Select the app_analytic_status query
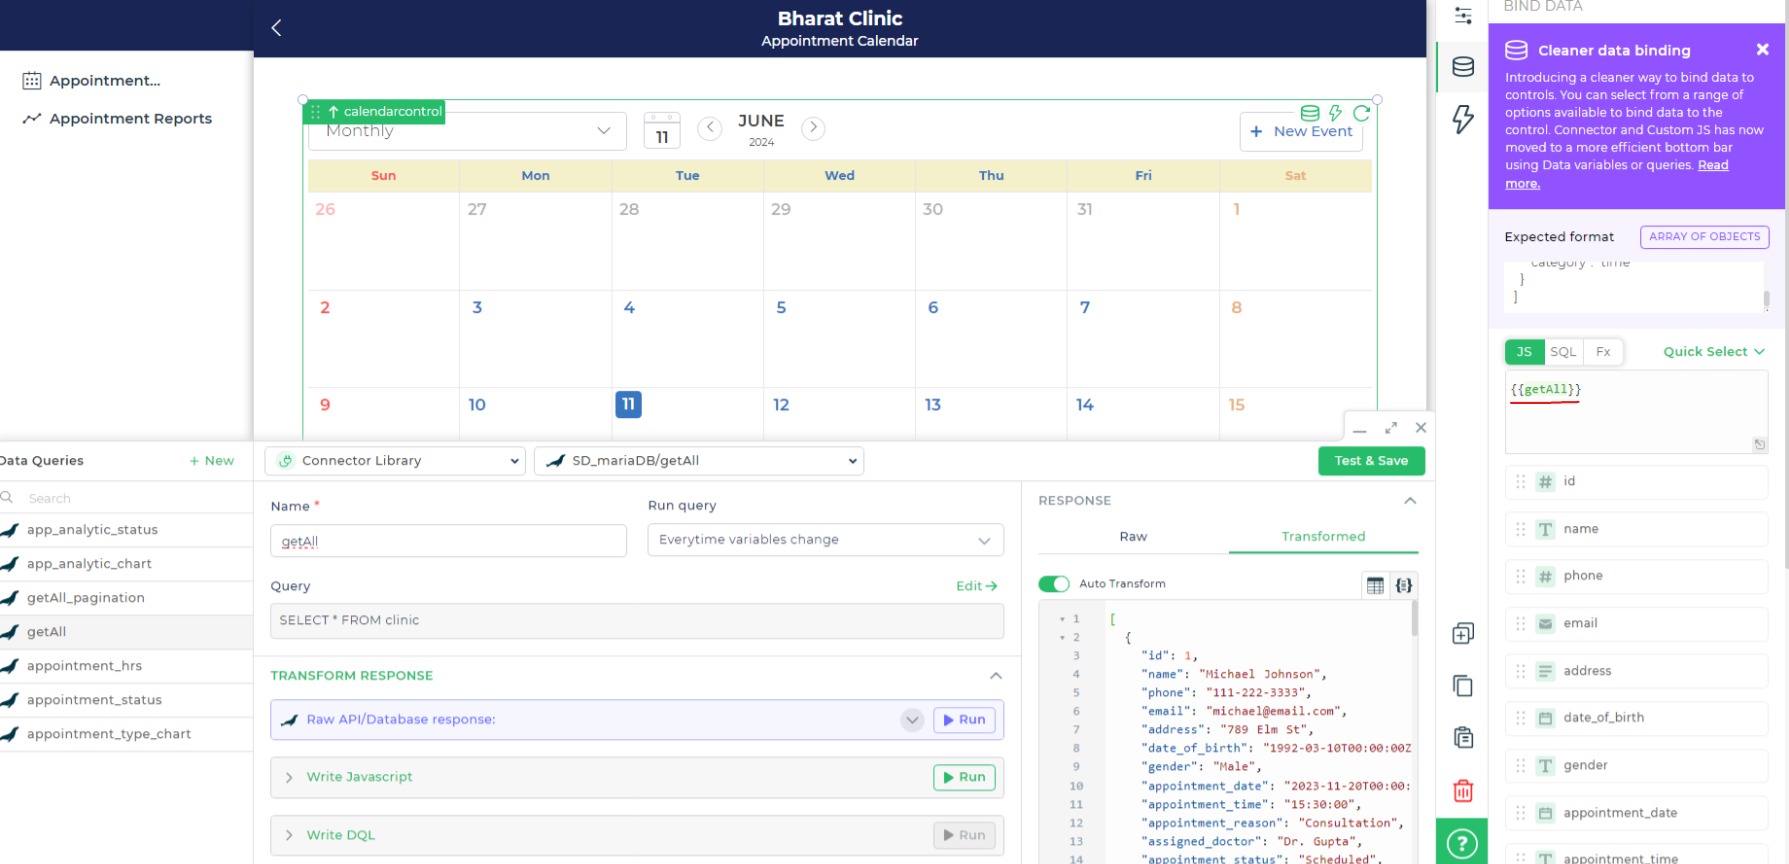This screenshot has width=1789, height=864. pos(126,530)
